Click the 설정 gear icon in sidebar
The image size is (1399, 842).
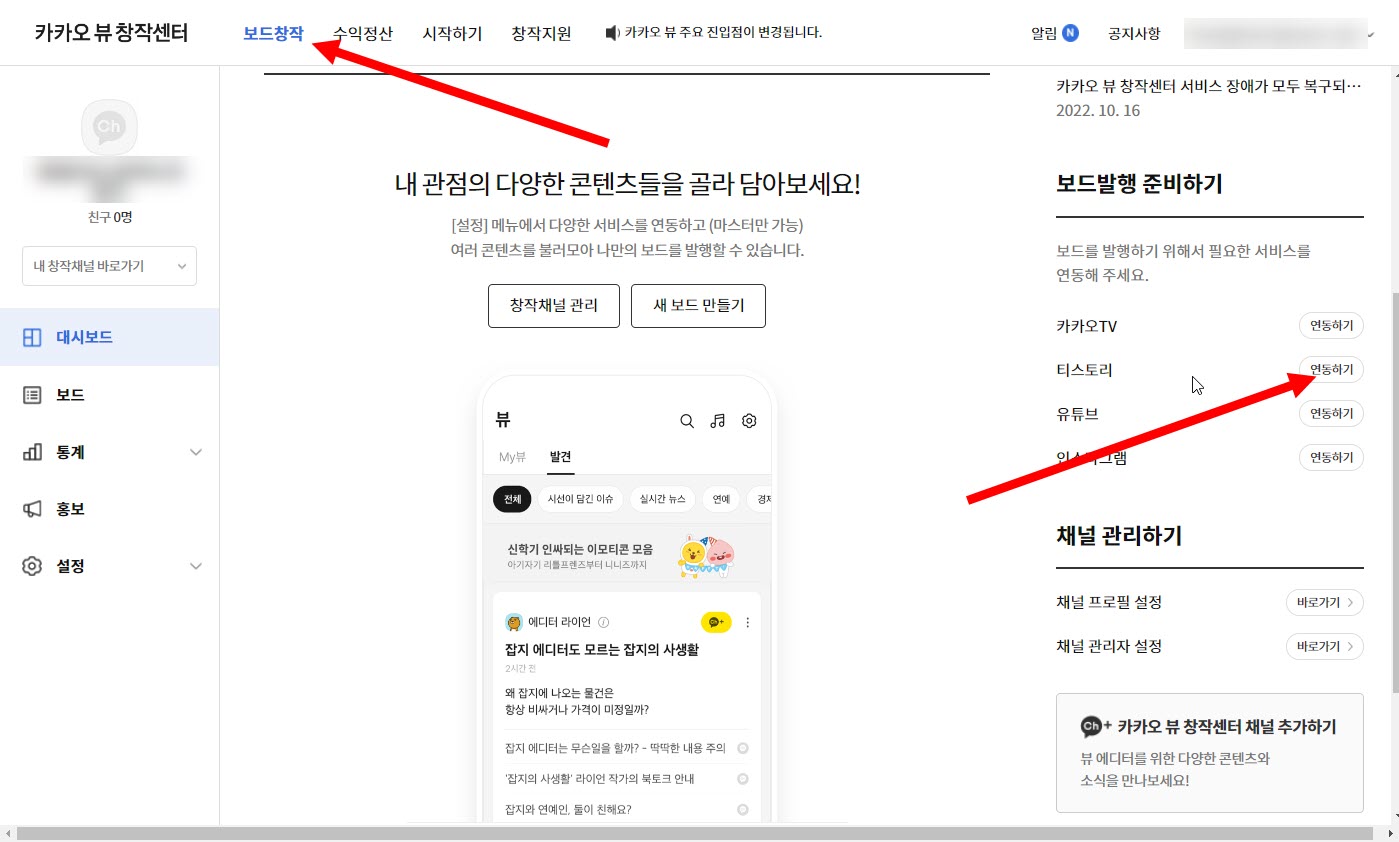coord(32,566)
